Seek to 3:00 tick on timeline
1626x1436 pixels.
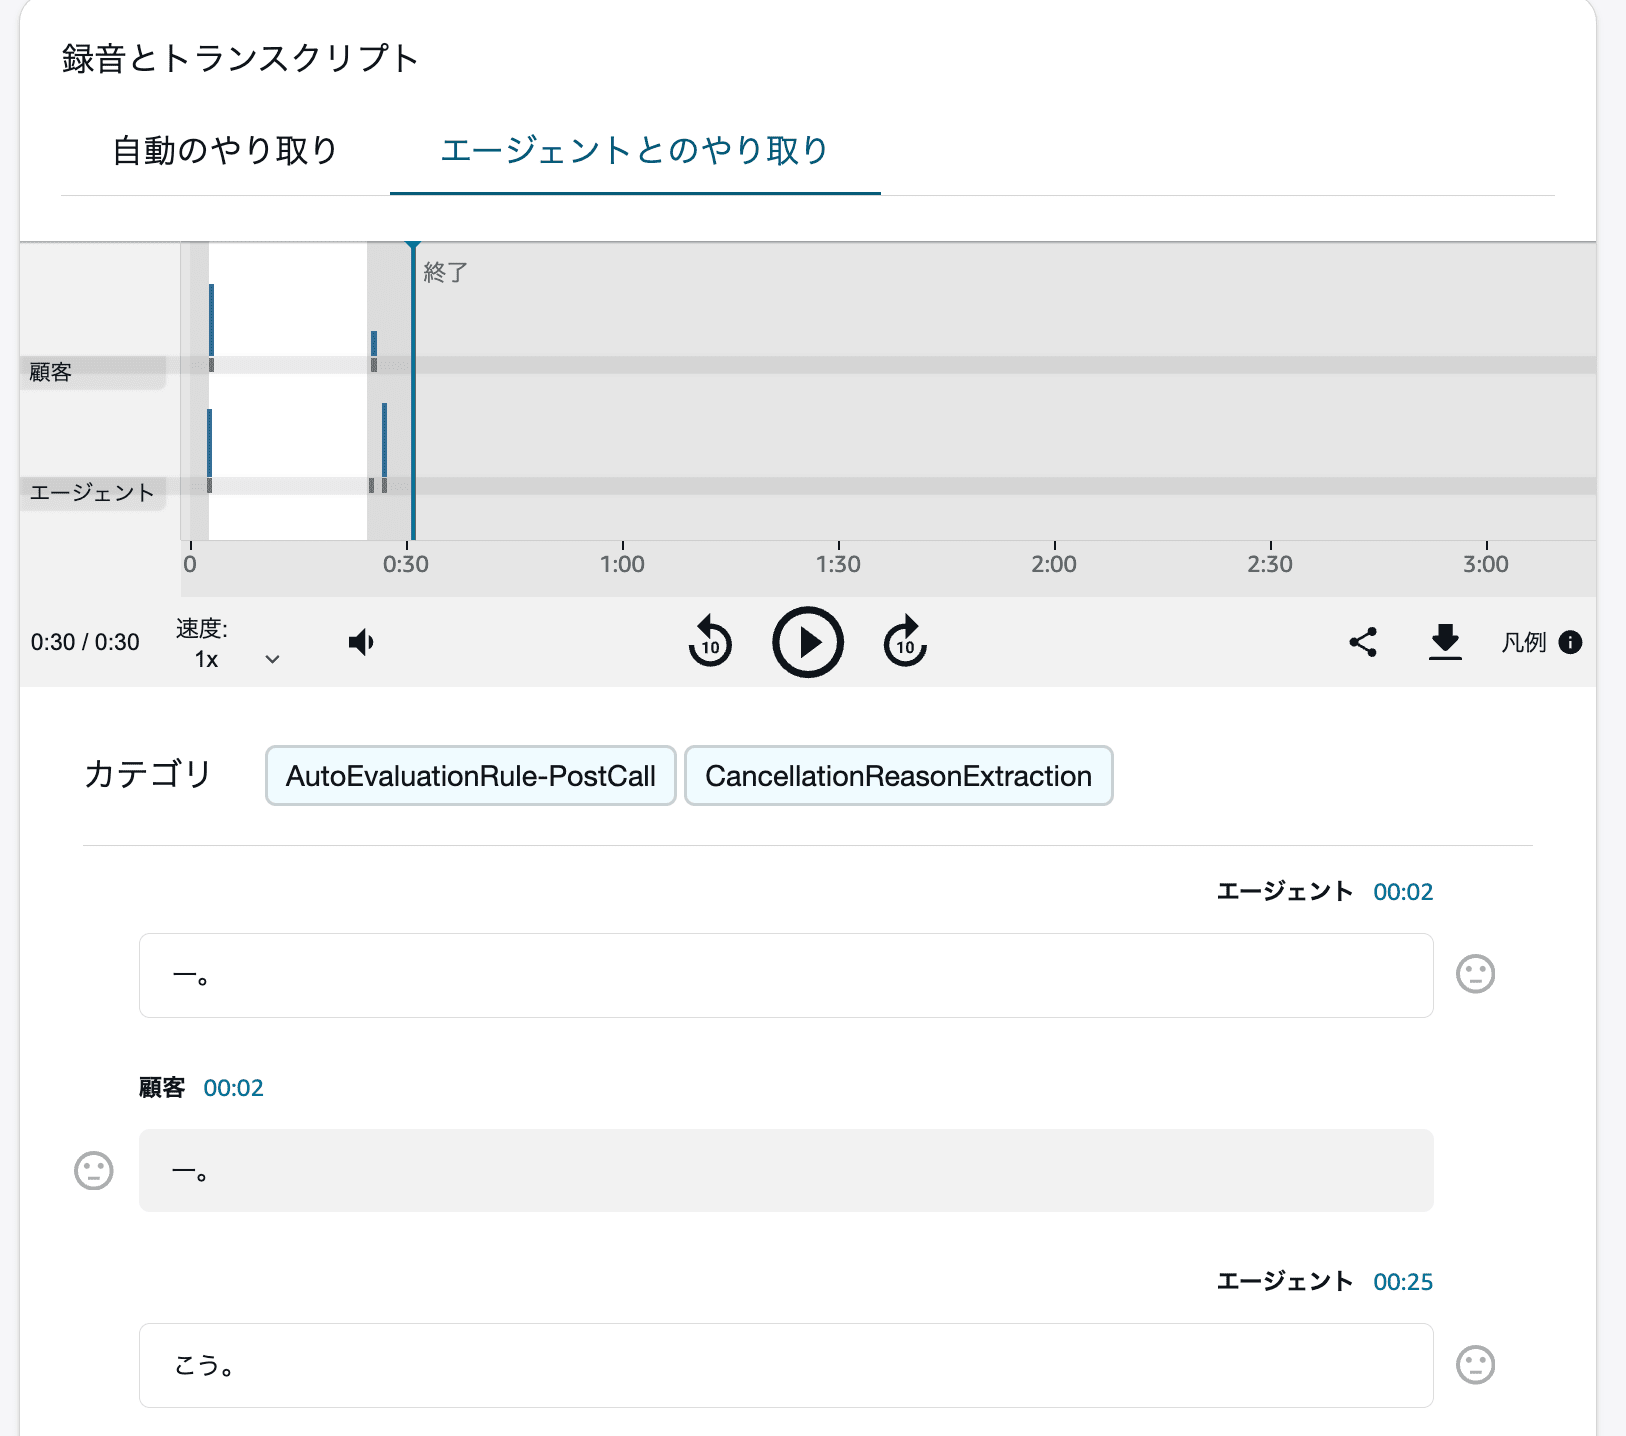(1486, 564)
